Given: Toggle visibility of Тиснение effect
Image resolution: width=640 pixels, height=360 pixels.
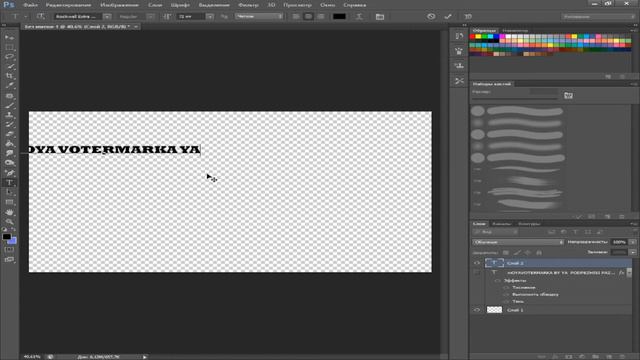Looking at the screenshot, I should coord(506,288).
